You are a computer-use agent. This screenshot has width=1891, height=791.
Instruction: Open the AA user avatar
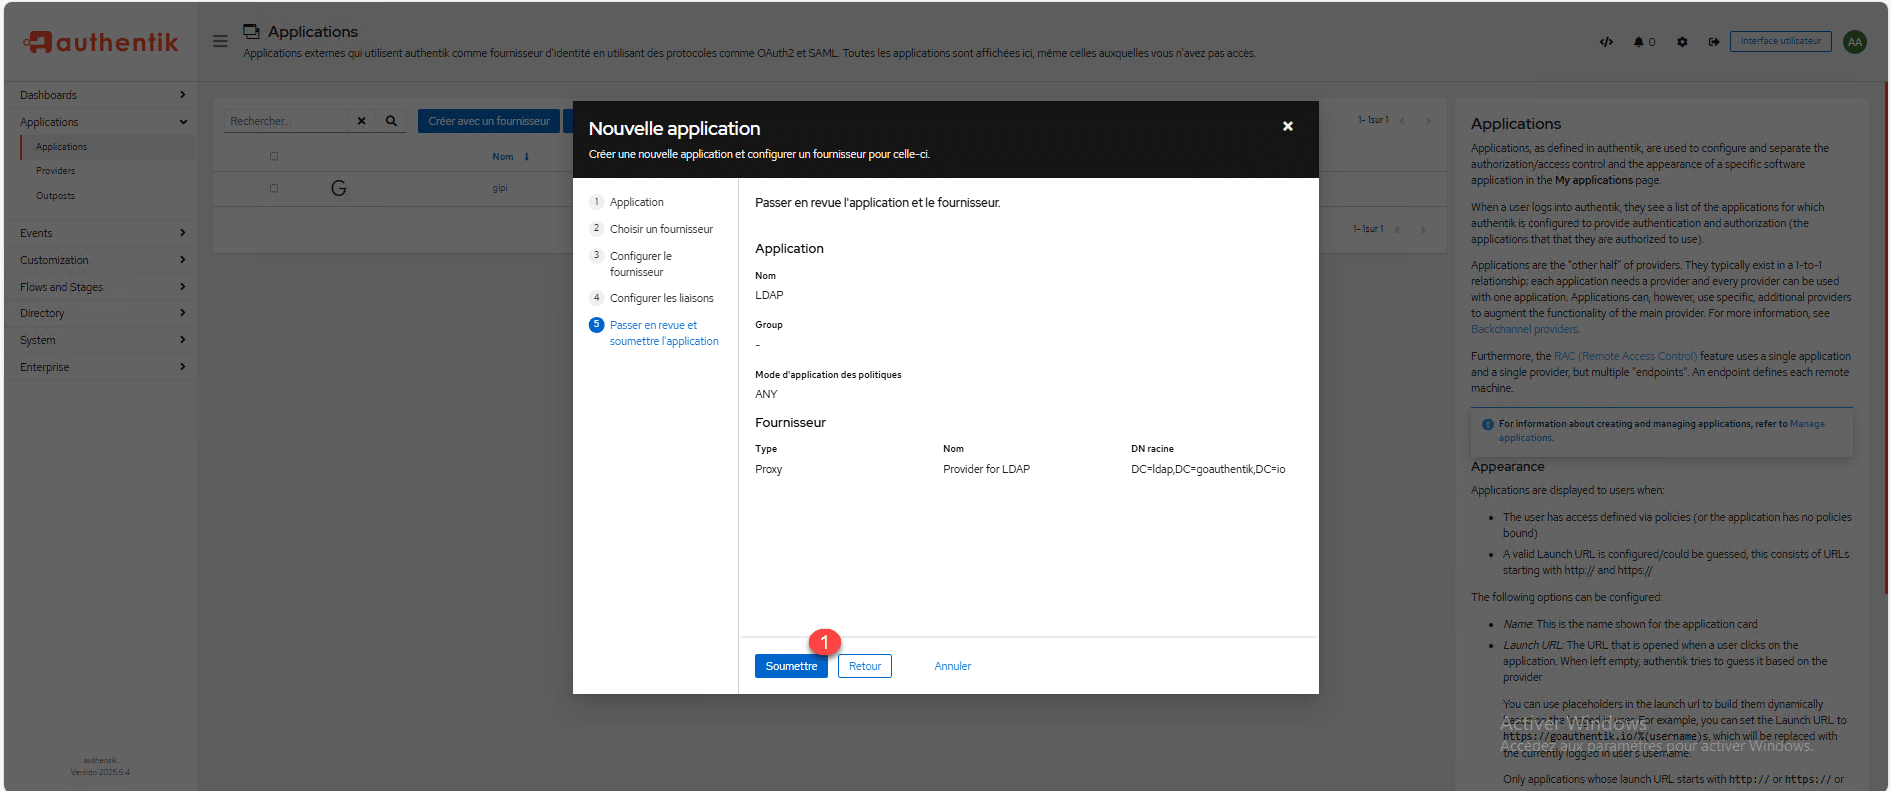tap(1855, 42)
